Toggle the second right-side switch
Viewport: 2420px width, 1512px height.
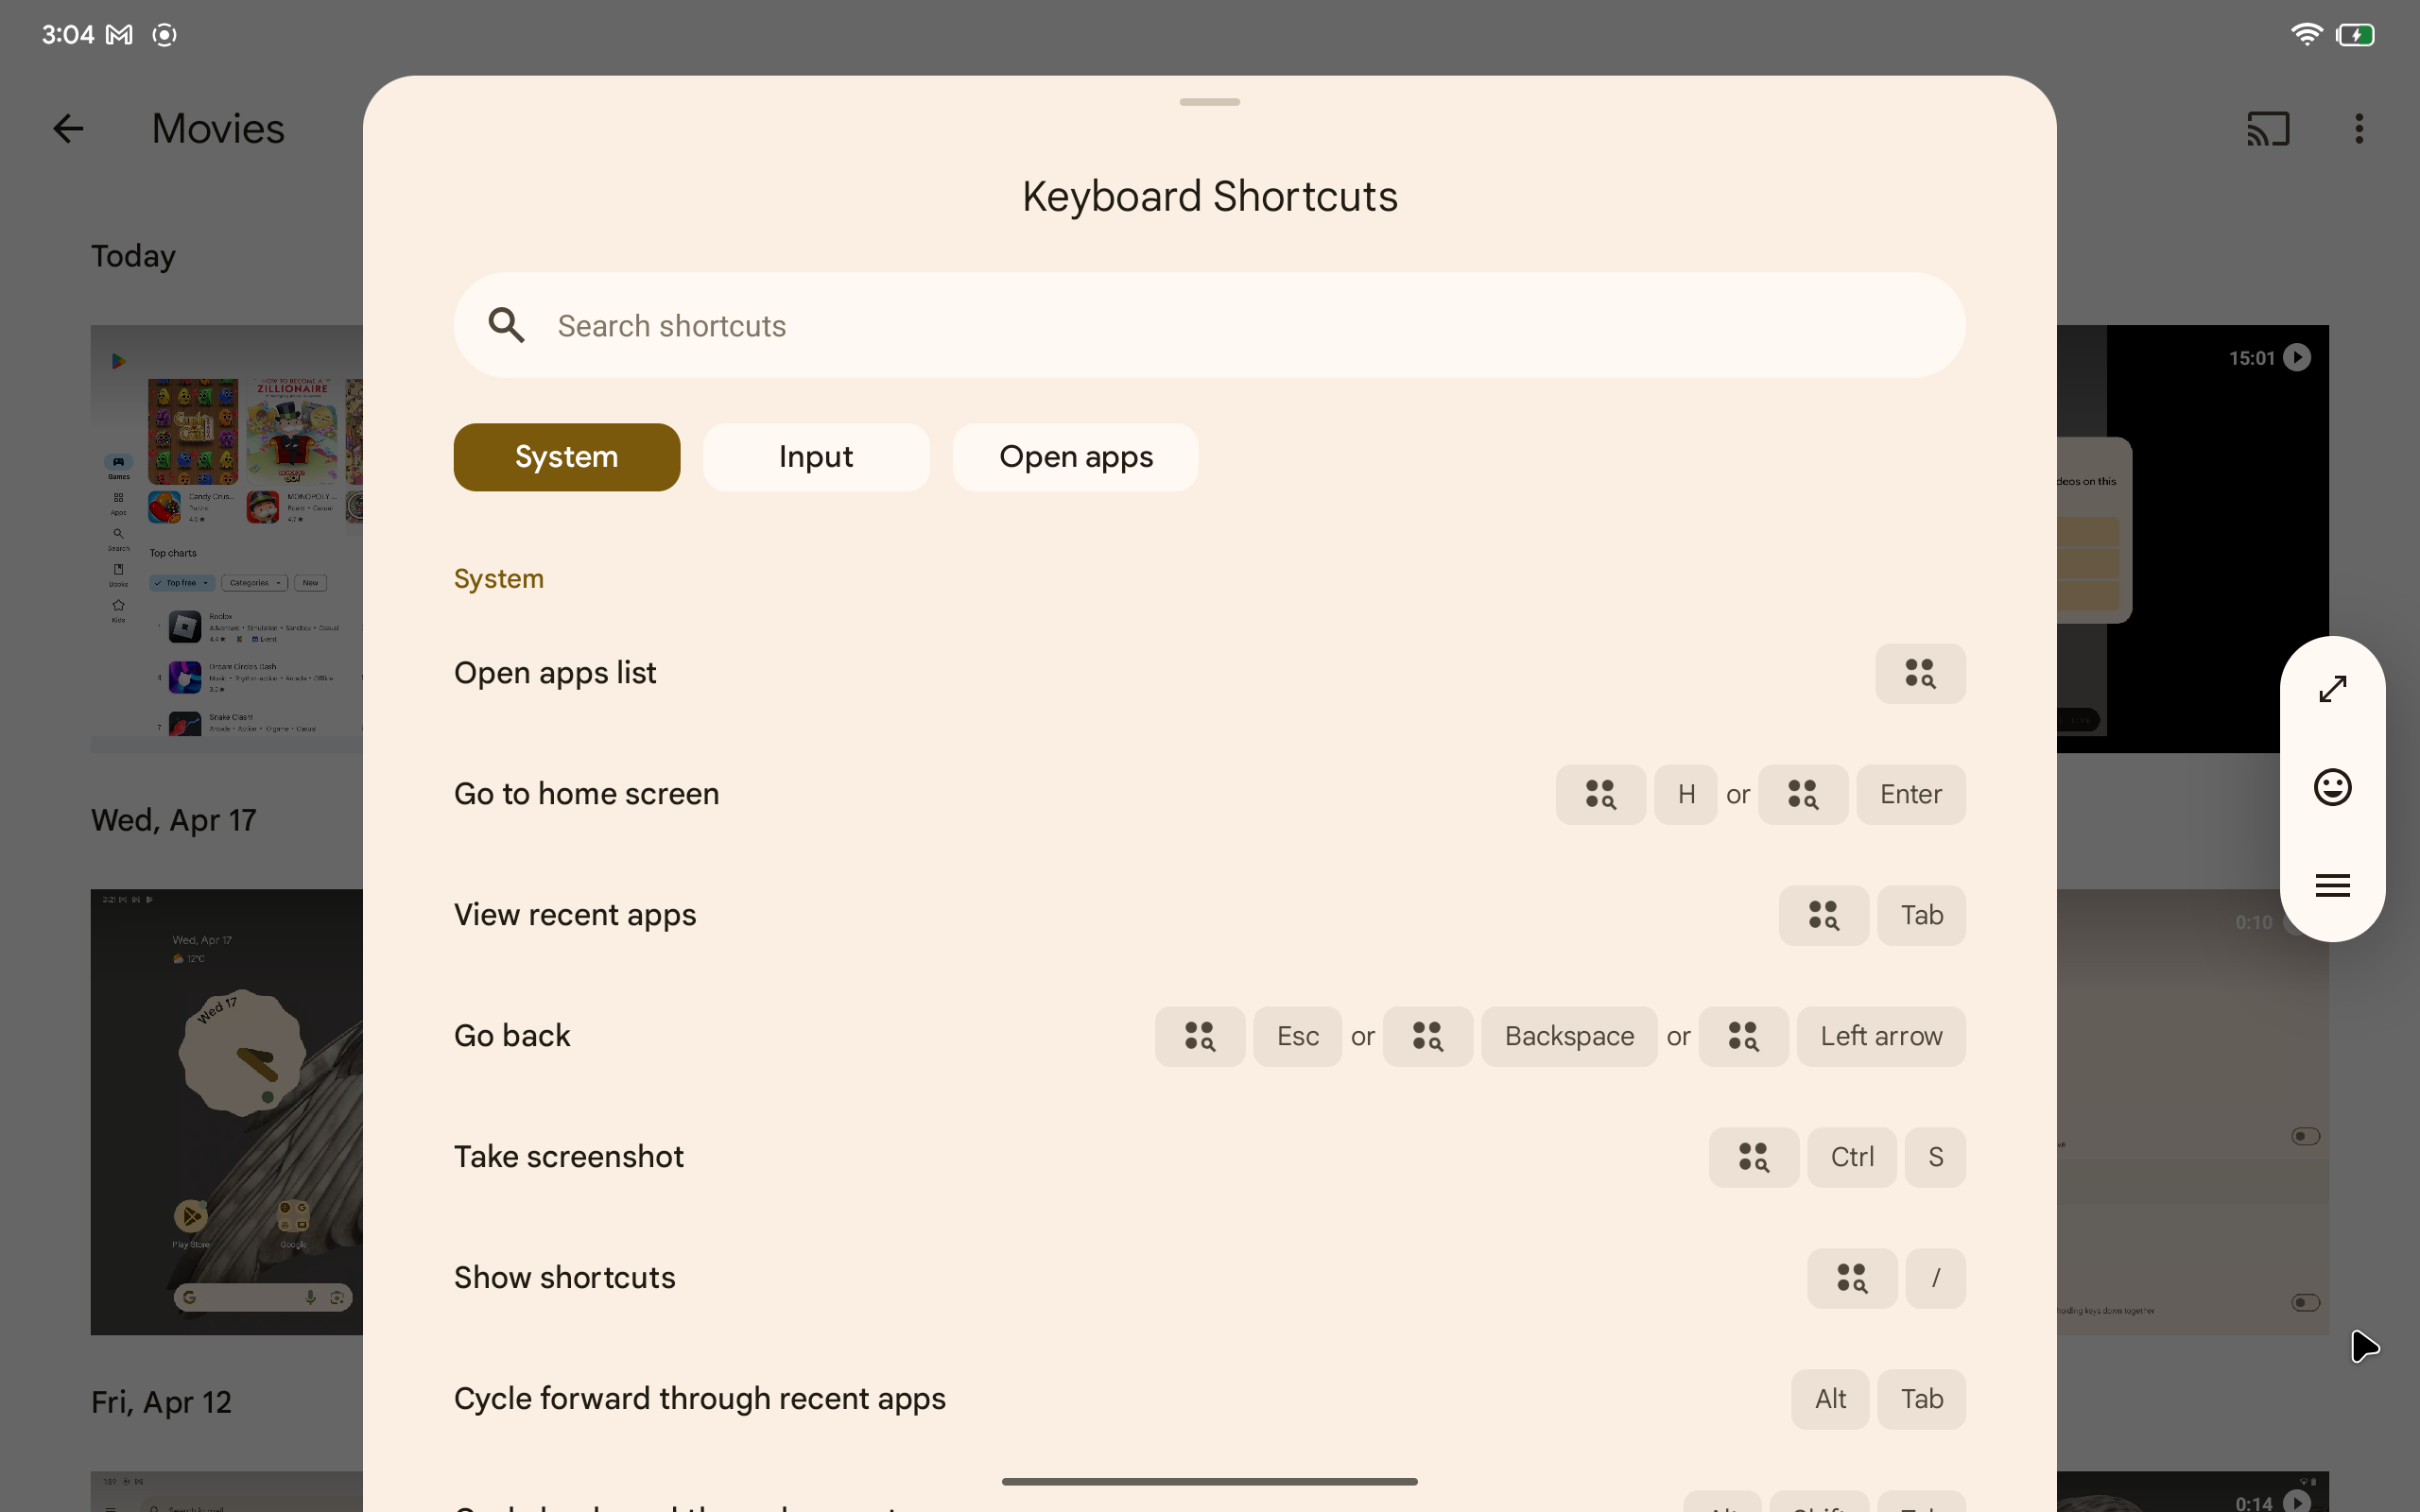pyautogui.click(x=2307, y=1301)
